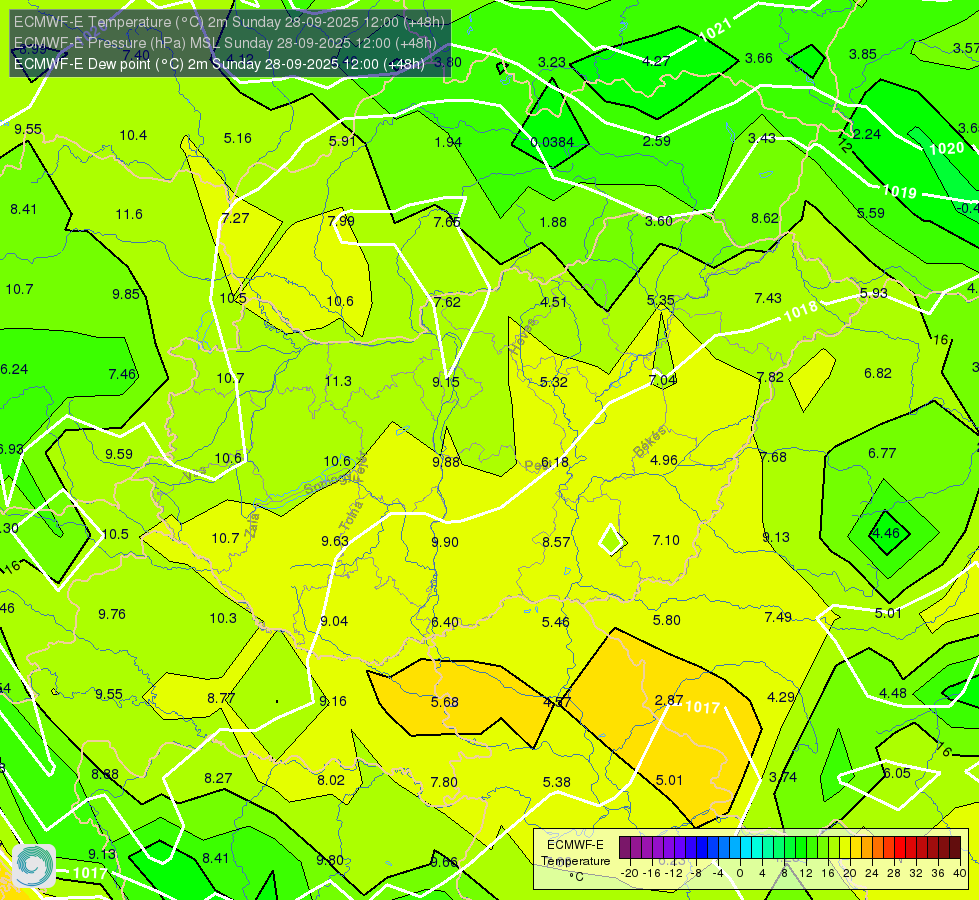Image resolution: width=979 pixels, height=900 pixels.
Task: Select the ECMWF-E Pressure MSL layer label
Action: [x=225, y=43]
